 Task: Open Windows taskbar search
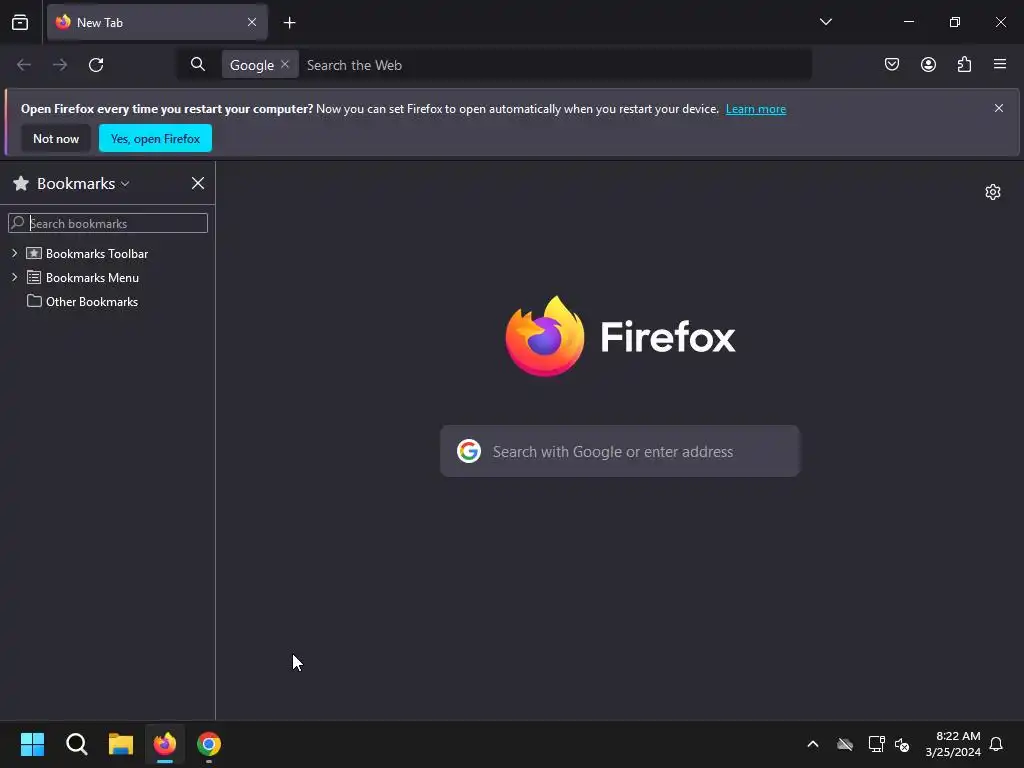coord(76,744)
